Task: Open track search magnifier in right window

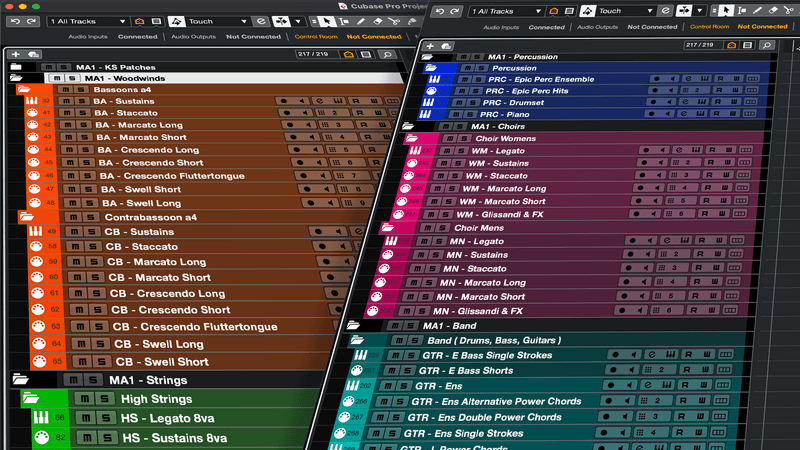Action: click(766, 45)
